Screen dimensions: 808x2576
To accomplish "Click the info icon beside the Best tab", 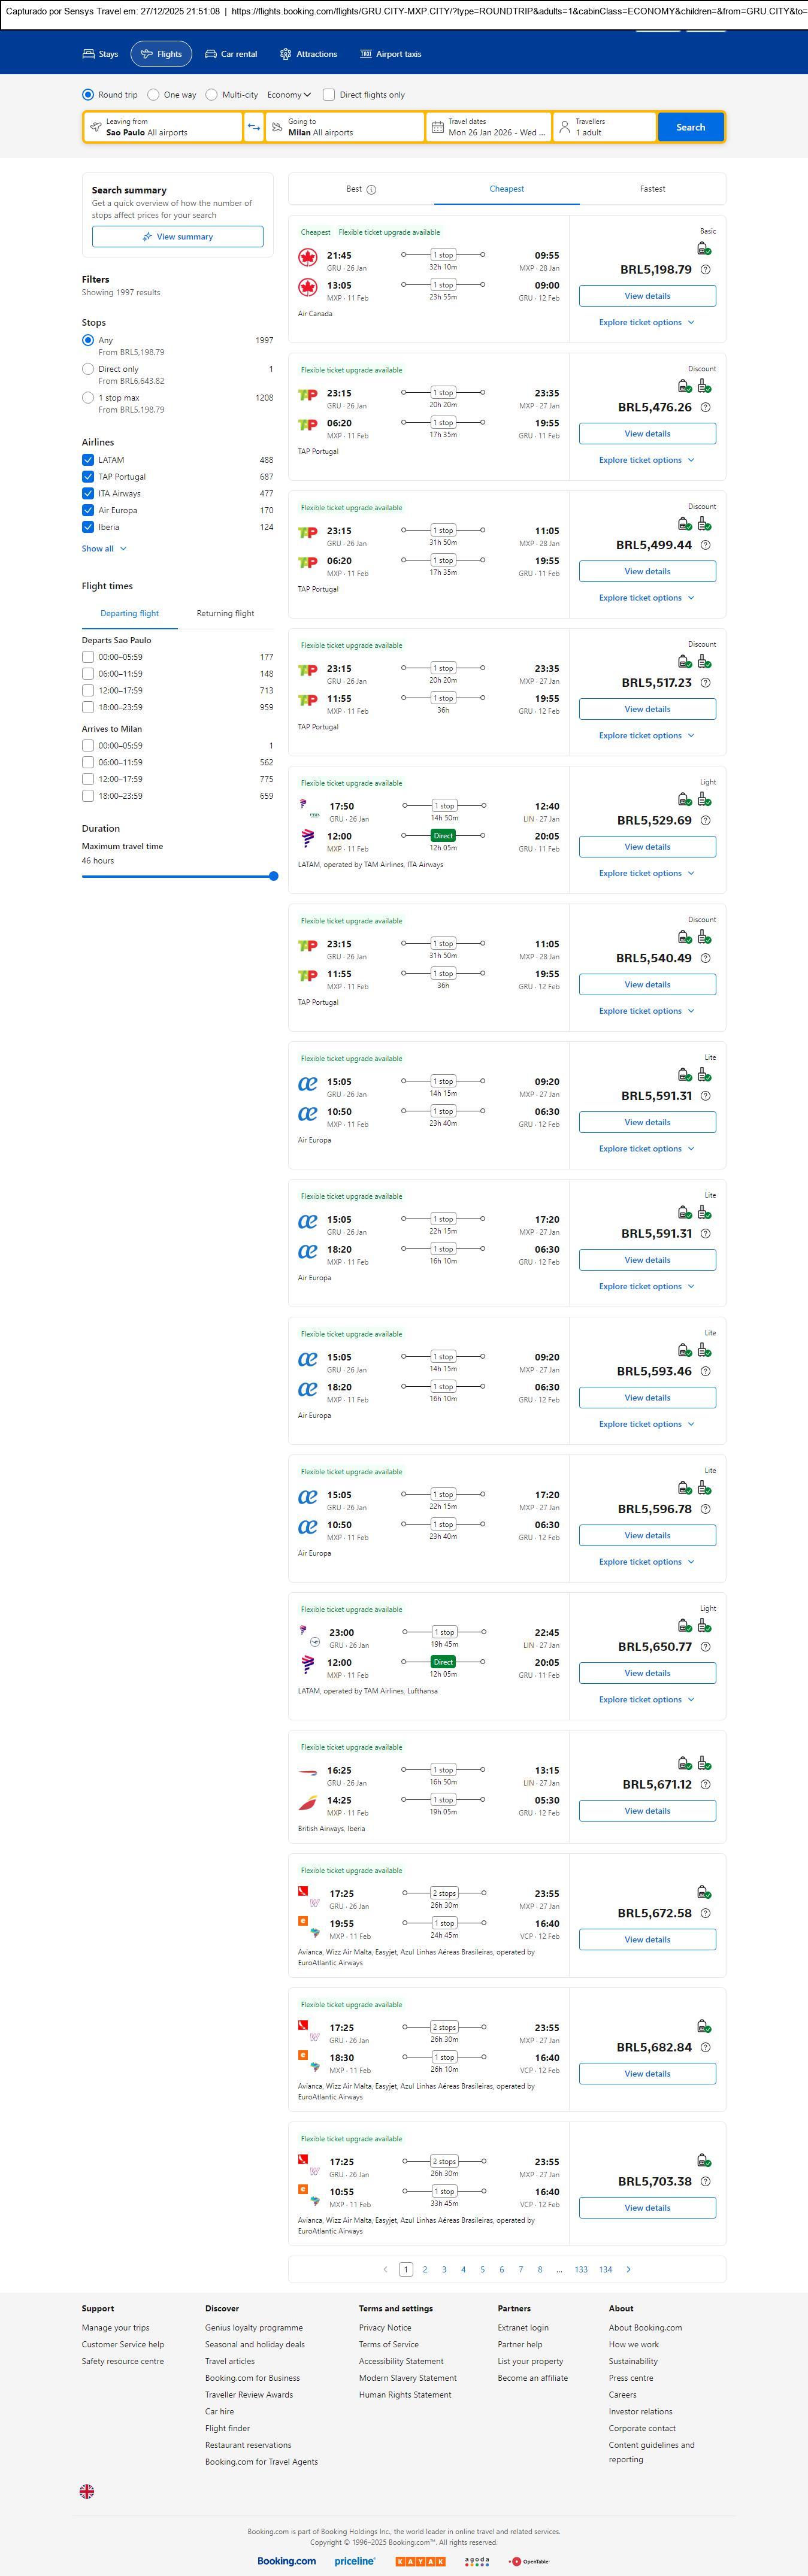I will point(371,190).
